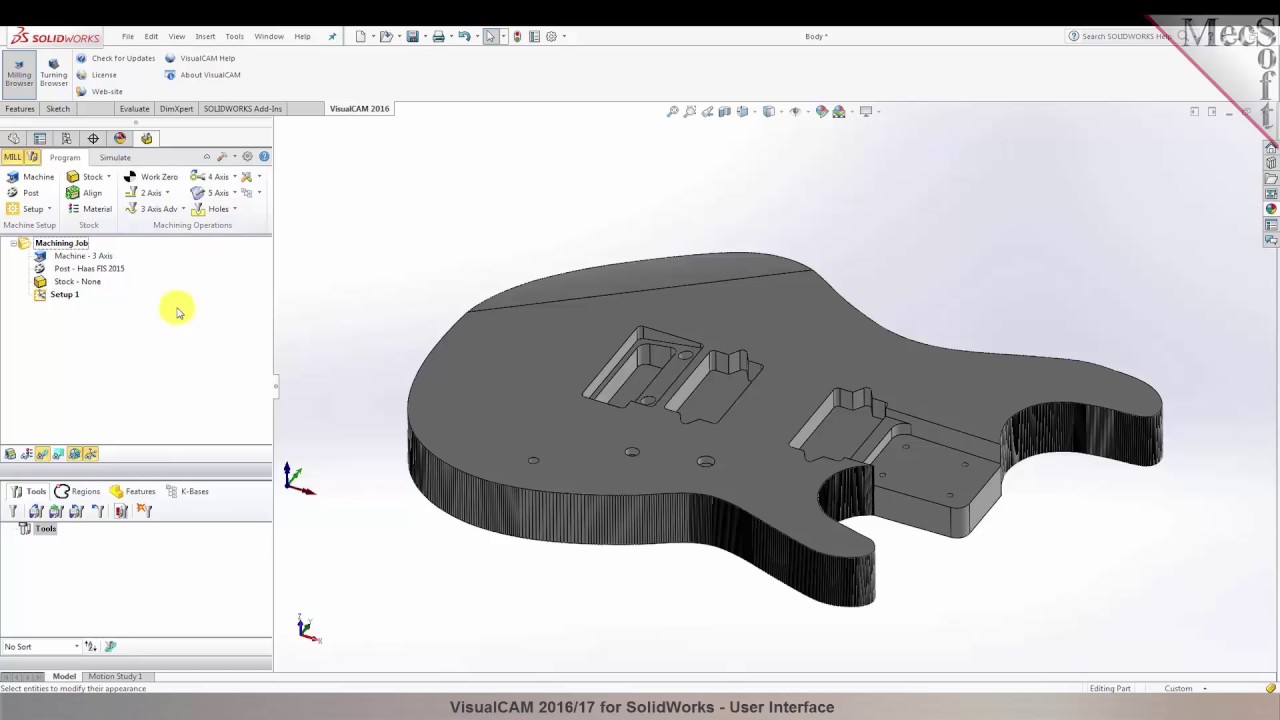Open the Insert menu
Image resolution: width=1280 pixels, height=720 pixels.
205,36
